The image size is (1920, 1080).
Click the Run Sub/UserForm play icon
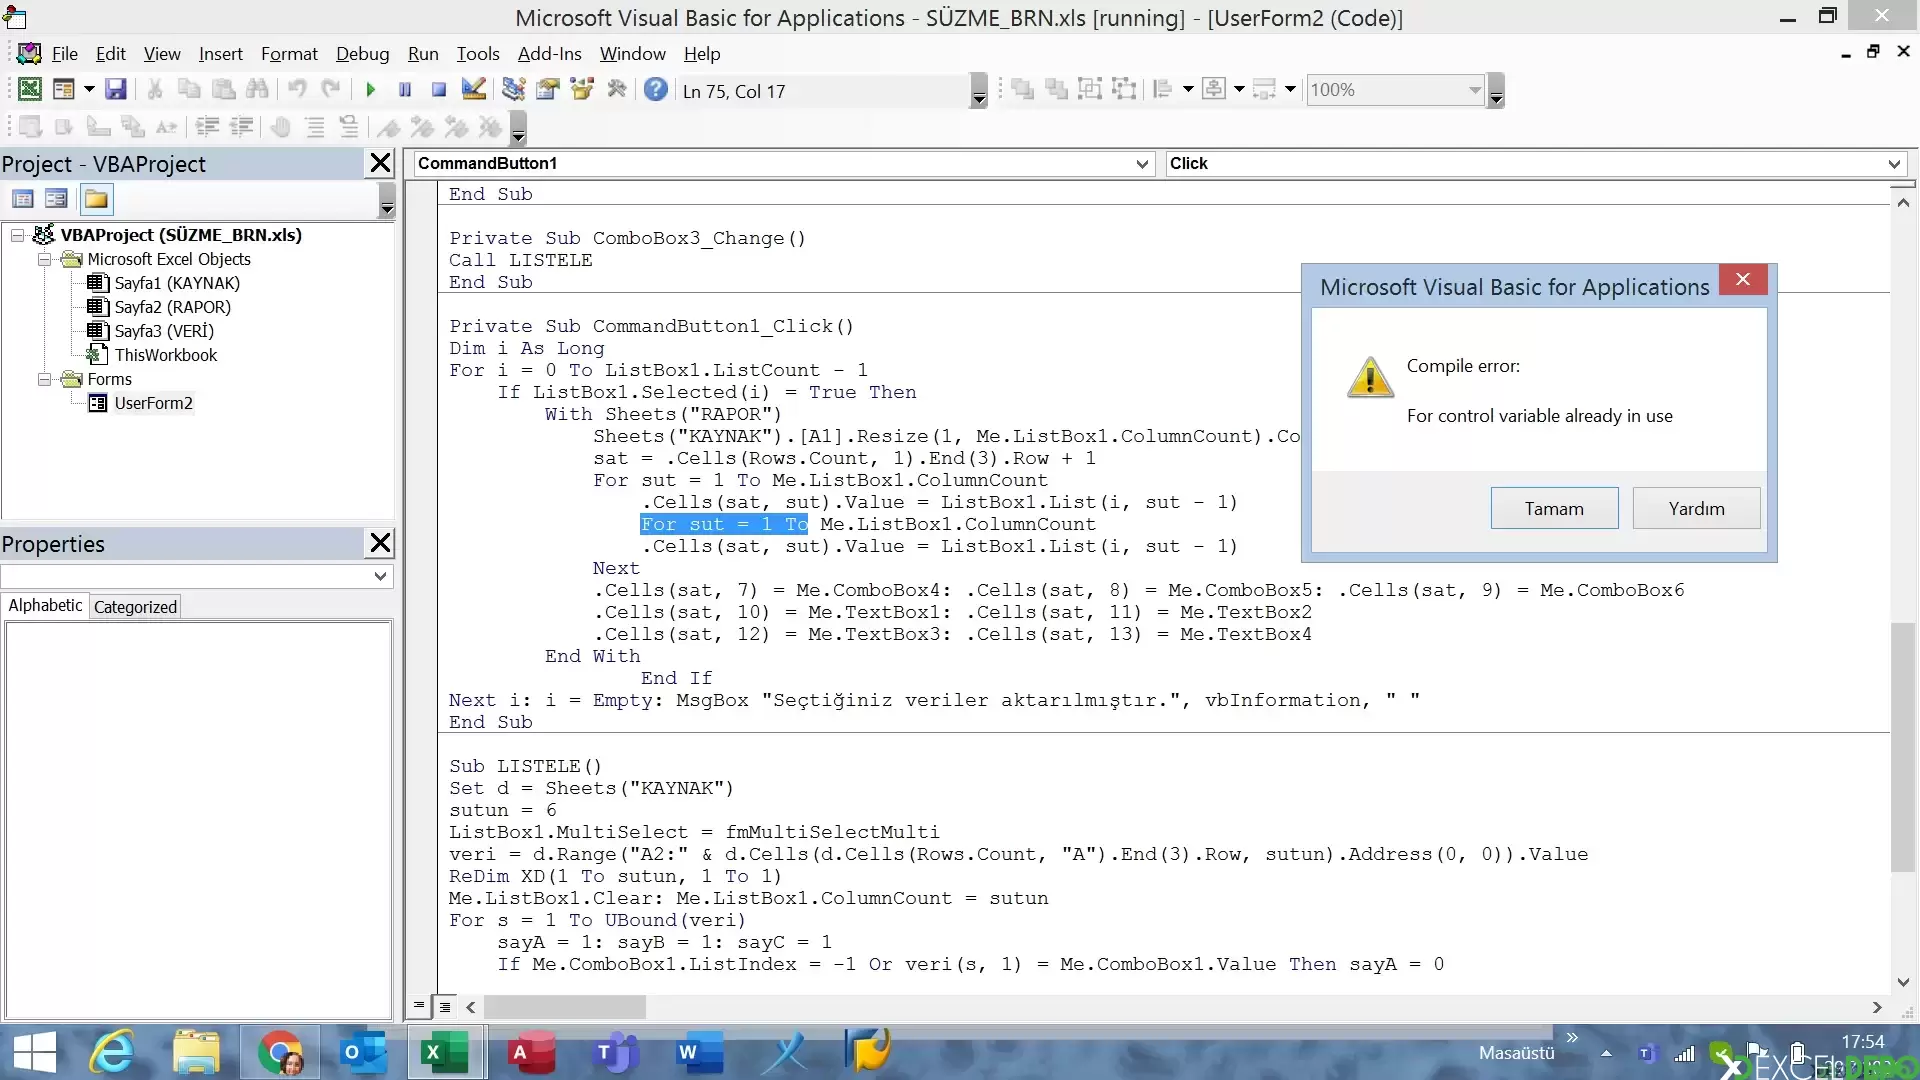[x=371, y=90]
